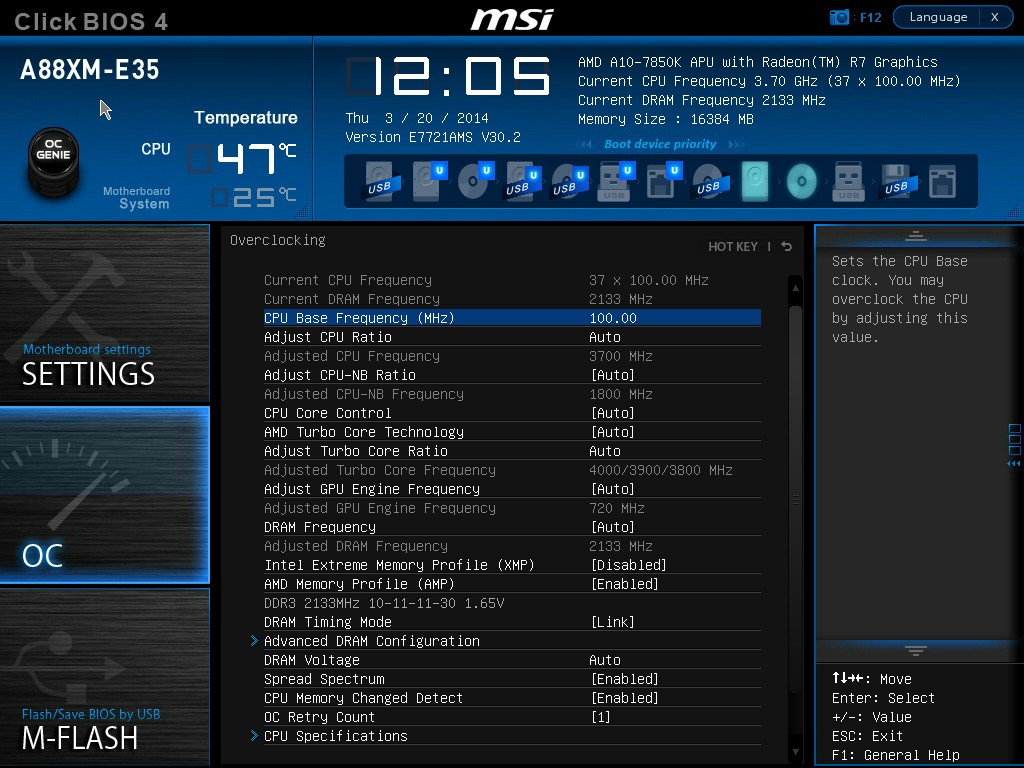The width and height of the screenshot is (1024, 768).
Task: Open DRAM Timing Mode Link options
Action: (x=613, y=622)
